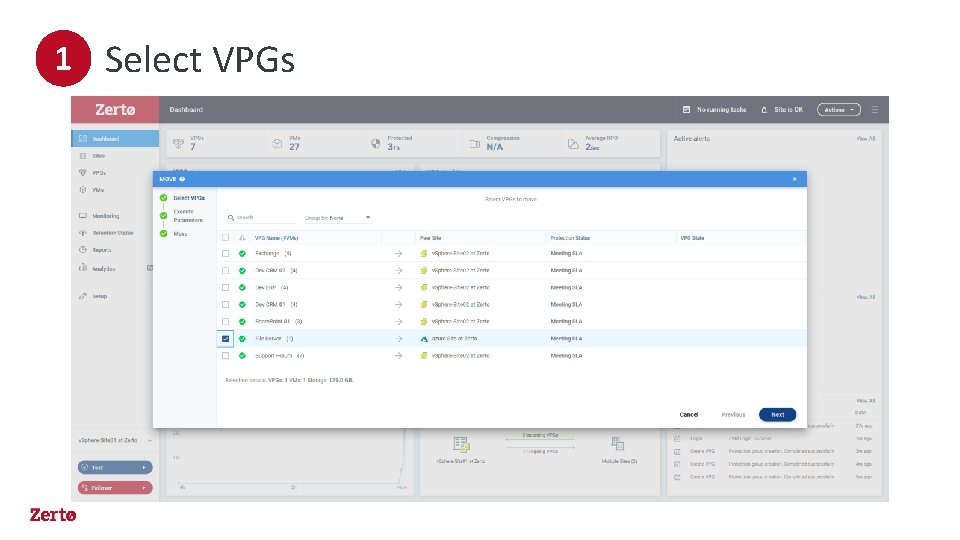This screenshot has width=960, height=540.
Task: Check the Exchange VPG checkbox
Action: pos(225,253)
